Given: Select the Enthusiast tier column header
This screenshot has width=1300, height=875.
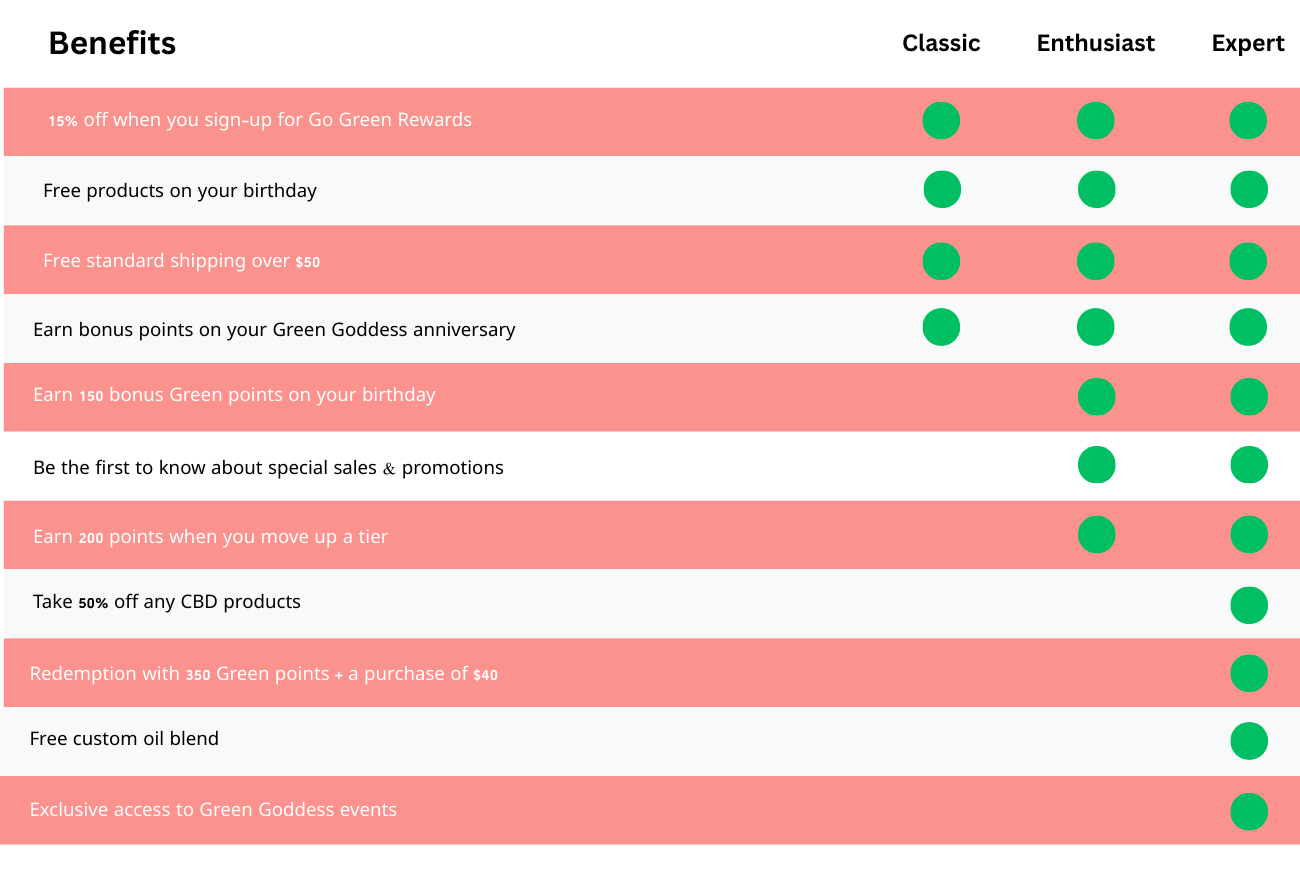Looking at the screenshot, I should tap(1095, 44).
